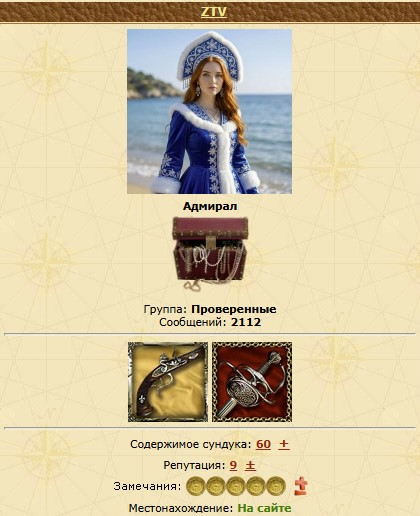Open chest contents value 60 link
Screen dimensions: 420x516
263,444
